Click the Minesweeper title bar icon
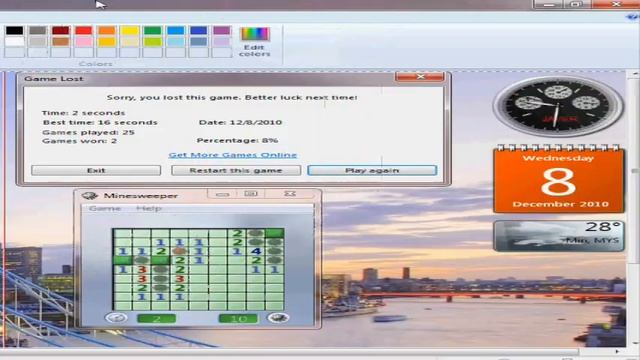Viewport: 640px width, 360px height. tap(90, 196)
